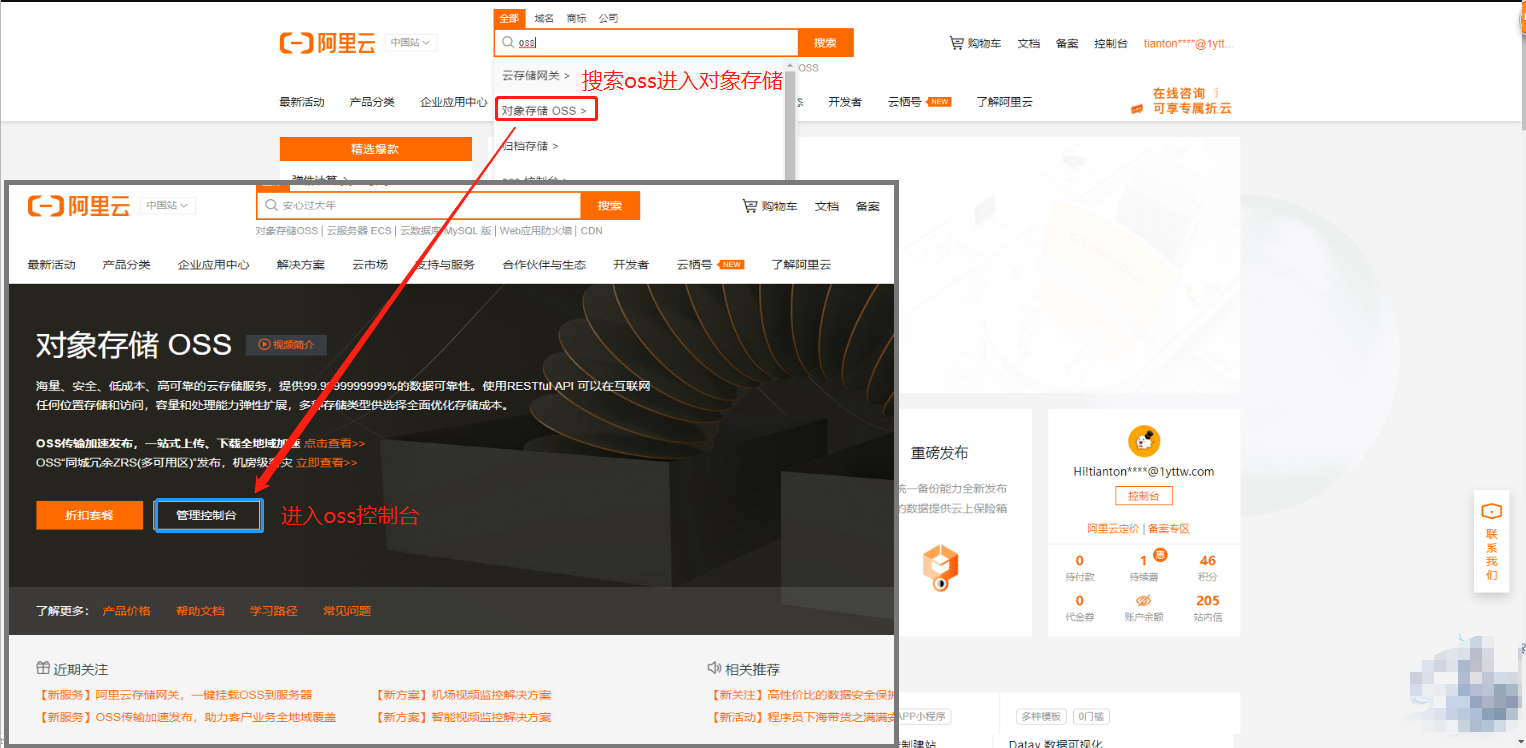Select the 公司 search tab
The image size is (1526, 748).
(x=608, y=18)
